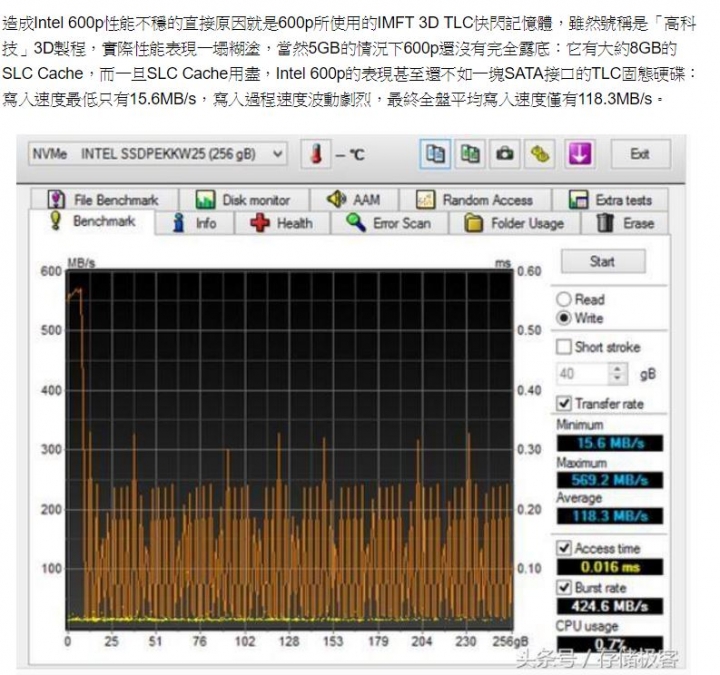The image size is (720, 675).
Task: Click the Erase trash can icon
Action: 605,223
